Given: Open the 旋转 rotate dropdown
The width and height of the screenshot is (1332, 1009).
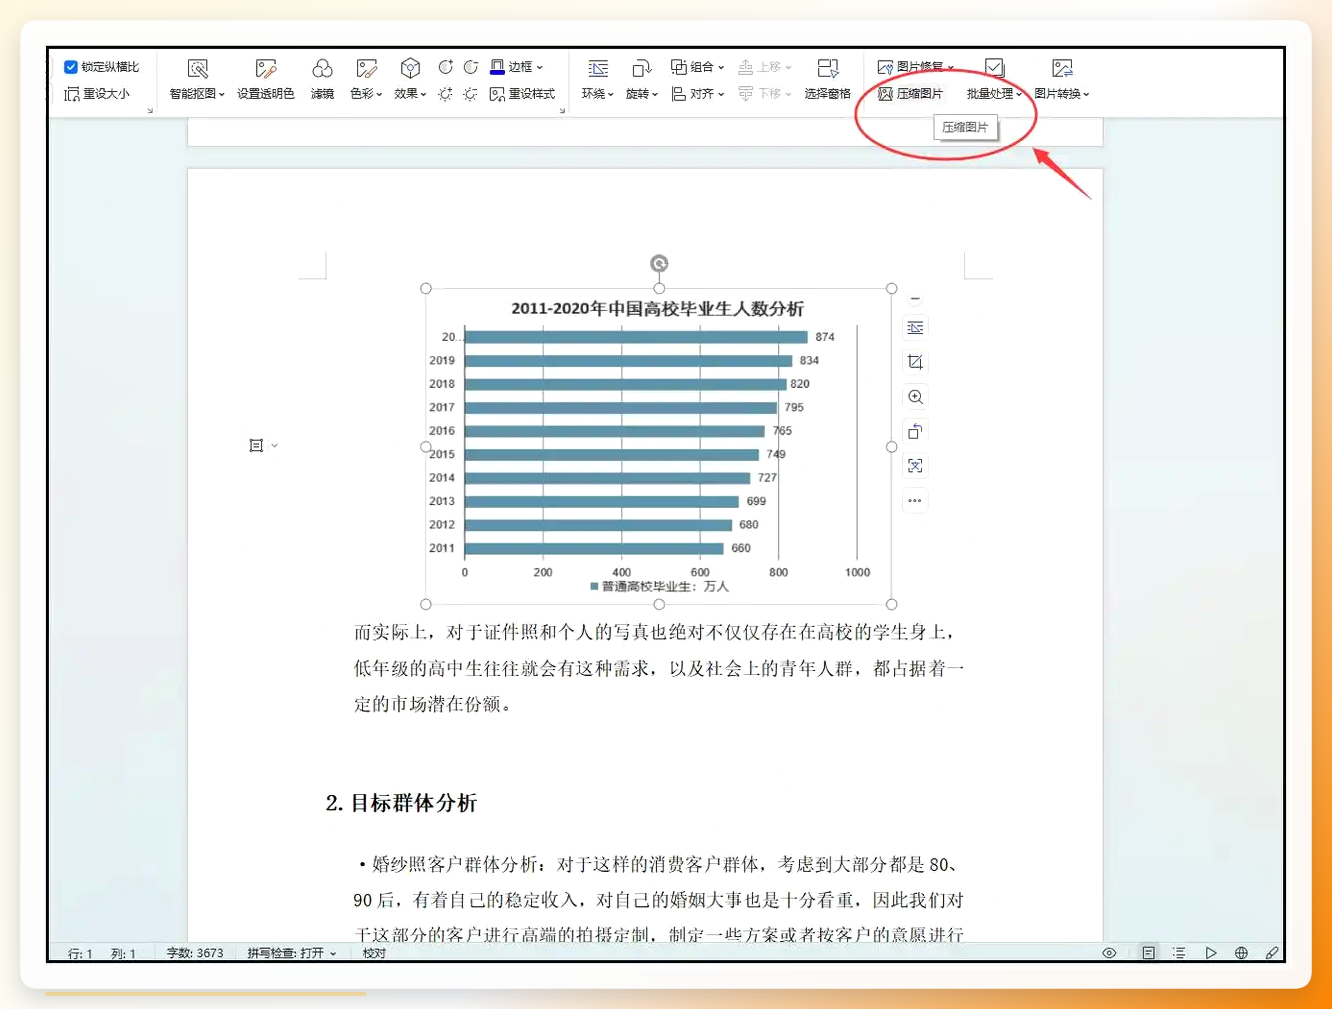Looking at the screenshot, I should pos(642,80).
